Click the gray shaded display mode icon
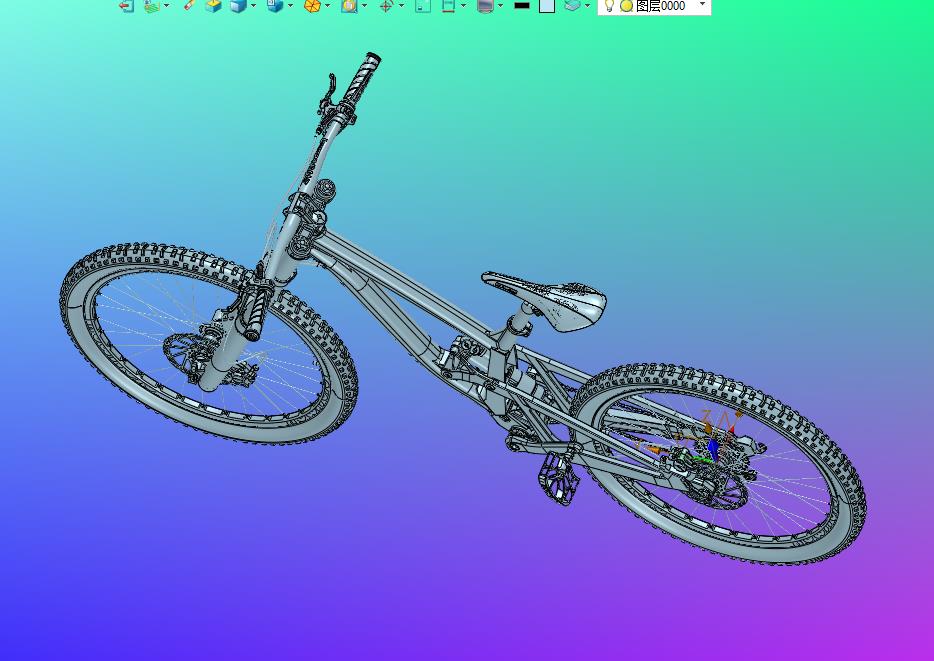Image resolution: width=934 pixels, height=661 pixels. point(485,6)
